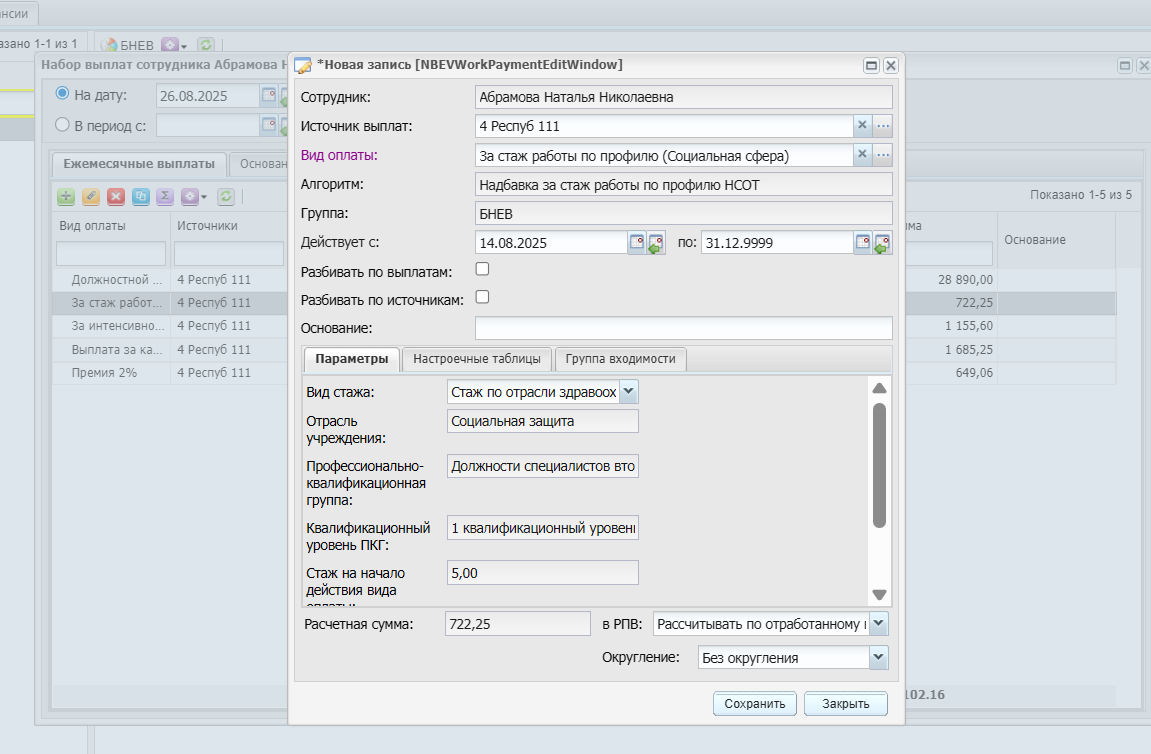This screenshot has width=1151, height=754.
Task: Click green add record icon in payments toolbar
Action: click(x=66, y=196)
